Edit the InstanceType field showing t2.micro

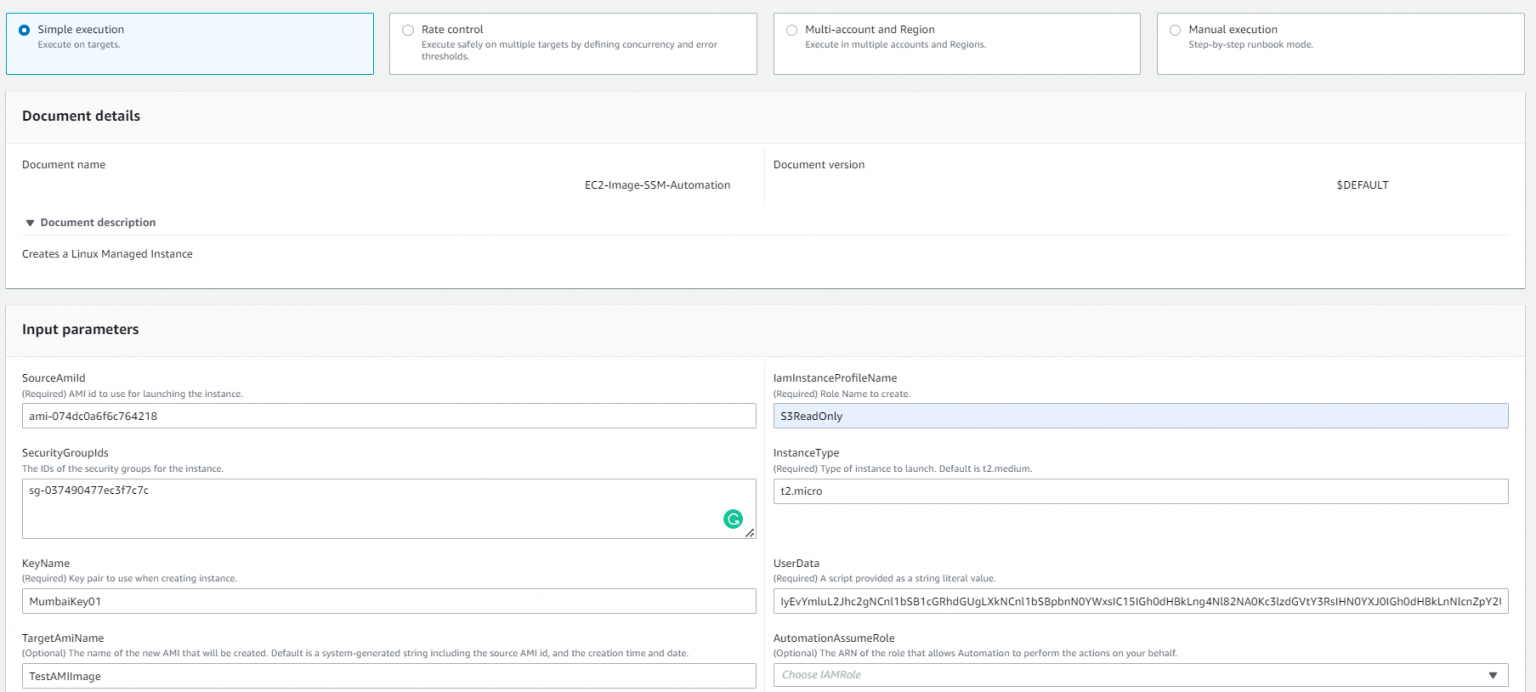tap(1140, 491)
